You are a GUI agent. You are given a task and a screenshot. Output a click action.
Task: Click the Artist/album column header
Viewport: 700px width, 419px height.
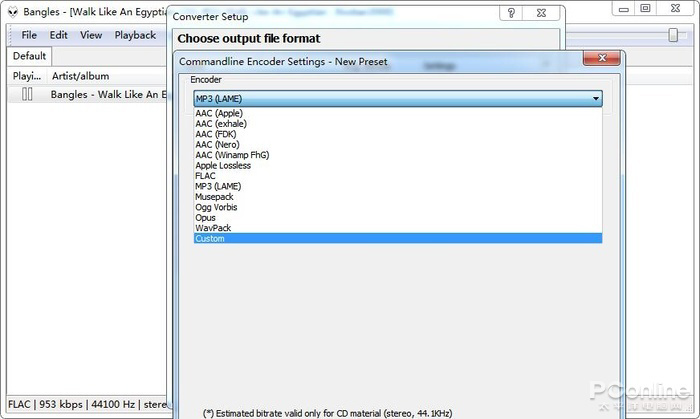click(x=80, y=76)
